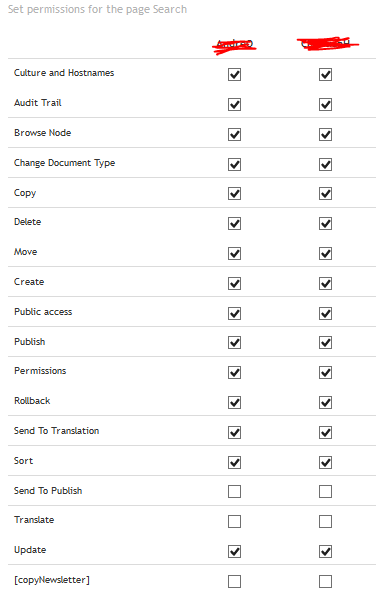Viewport: 390px width, 603px height.
Task: Uncheck Culture and Hostnames for first user
Action: pos(234,74)
